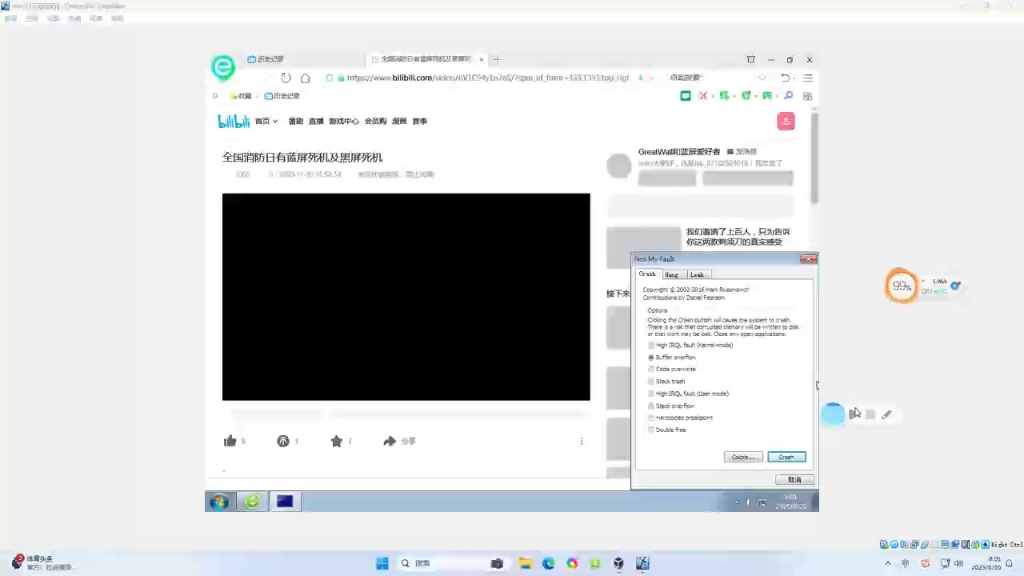Click the stop square on floating recorder
Screen dimensions: 1024x576
click(871, 415)
